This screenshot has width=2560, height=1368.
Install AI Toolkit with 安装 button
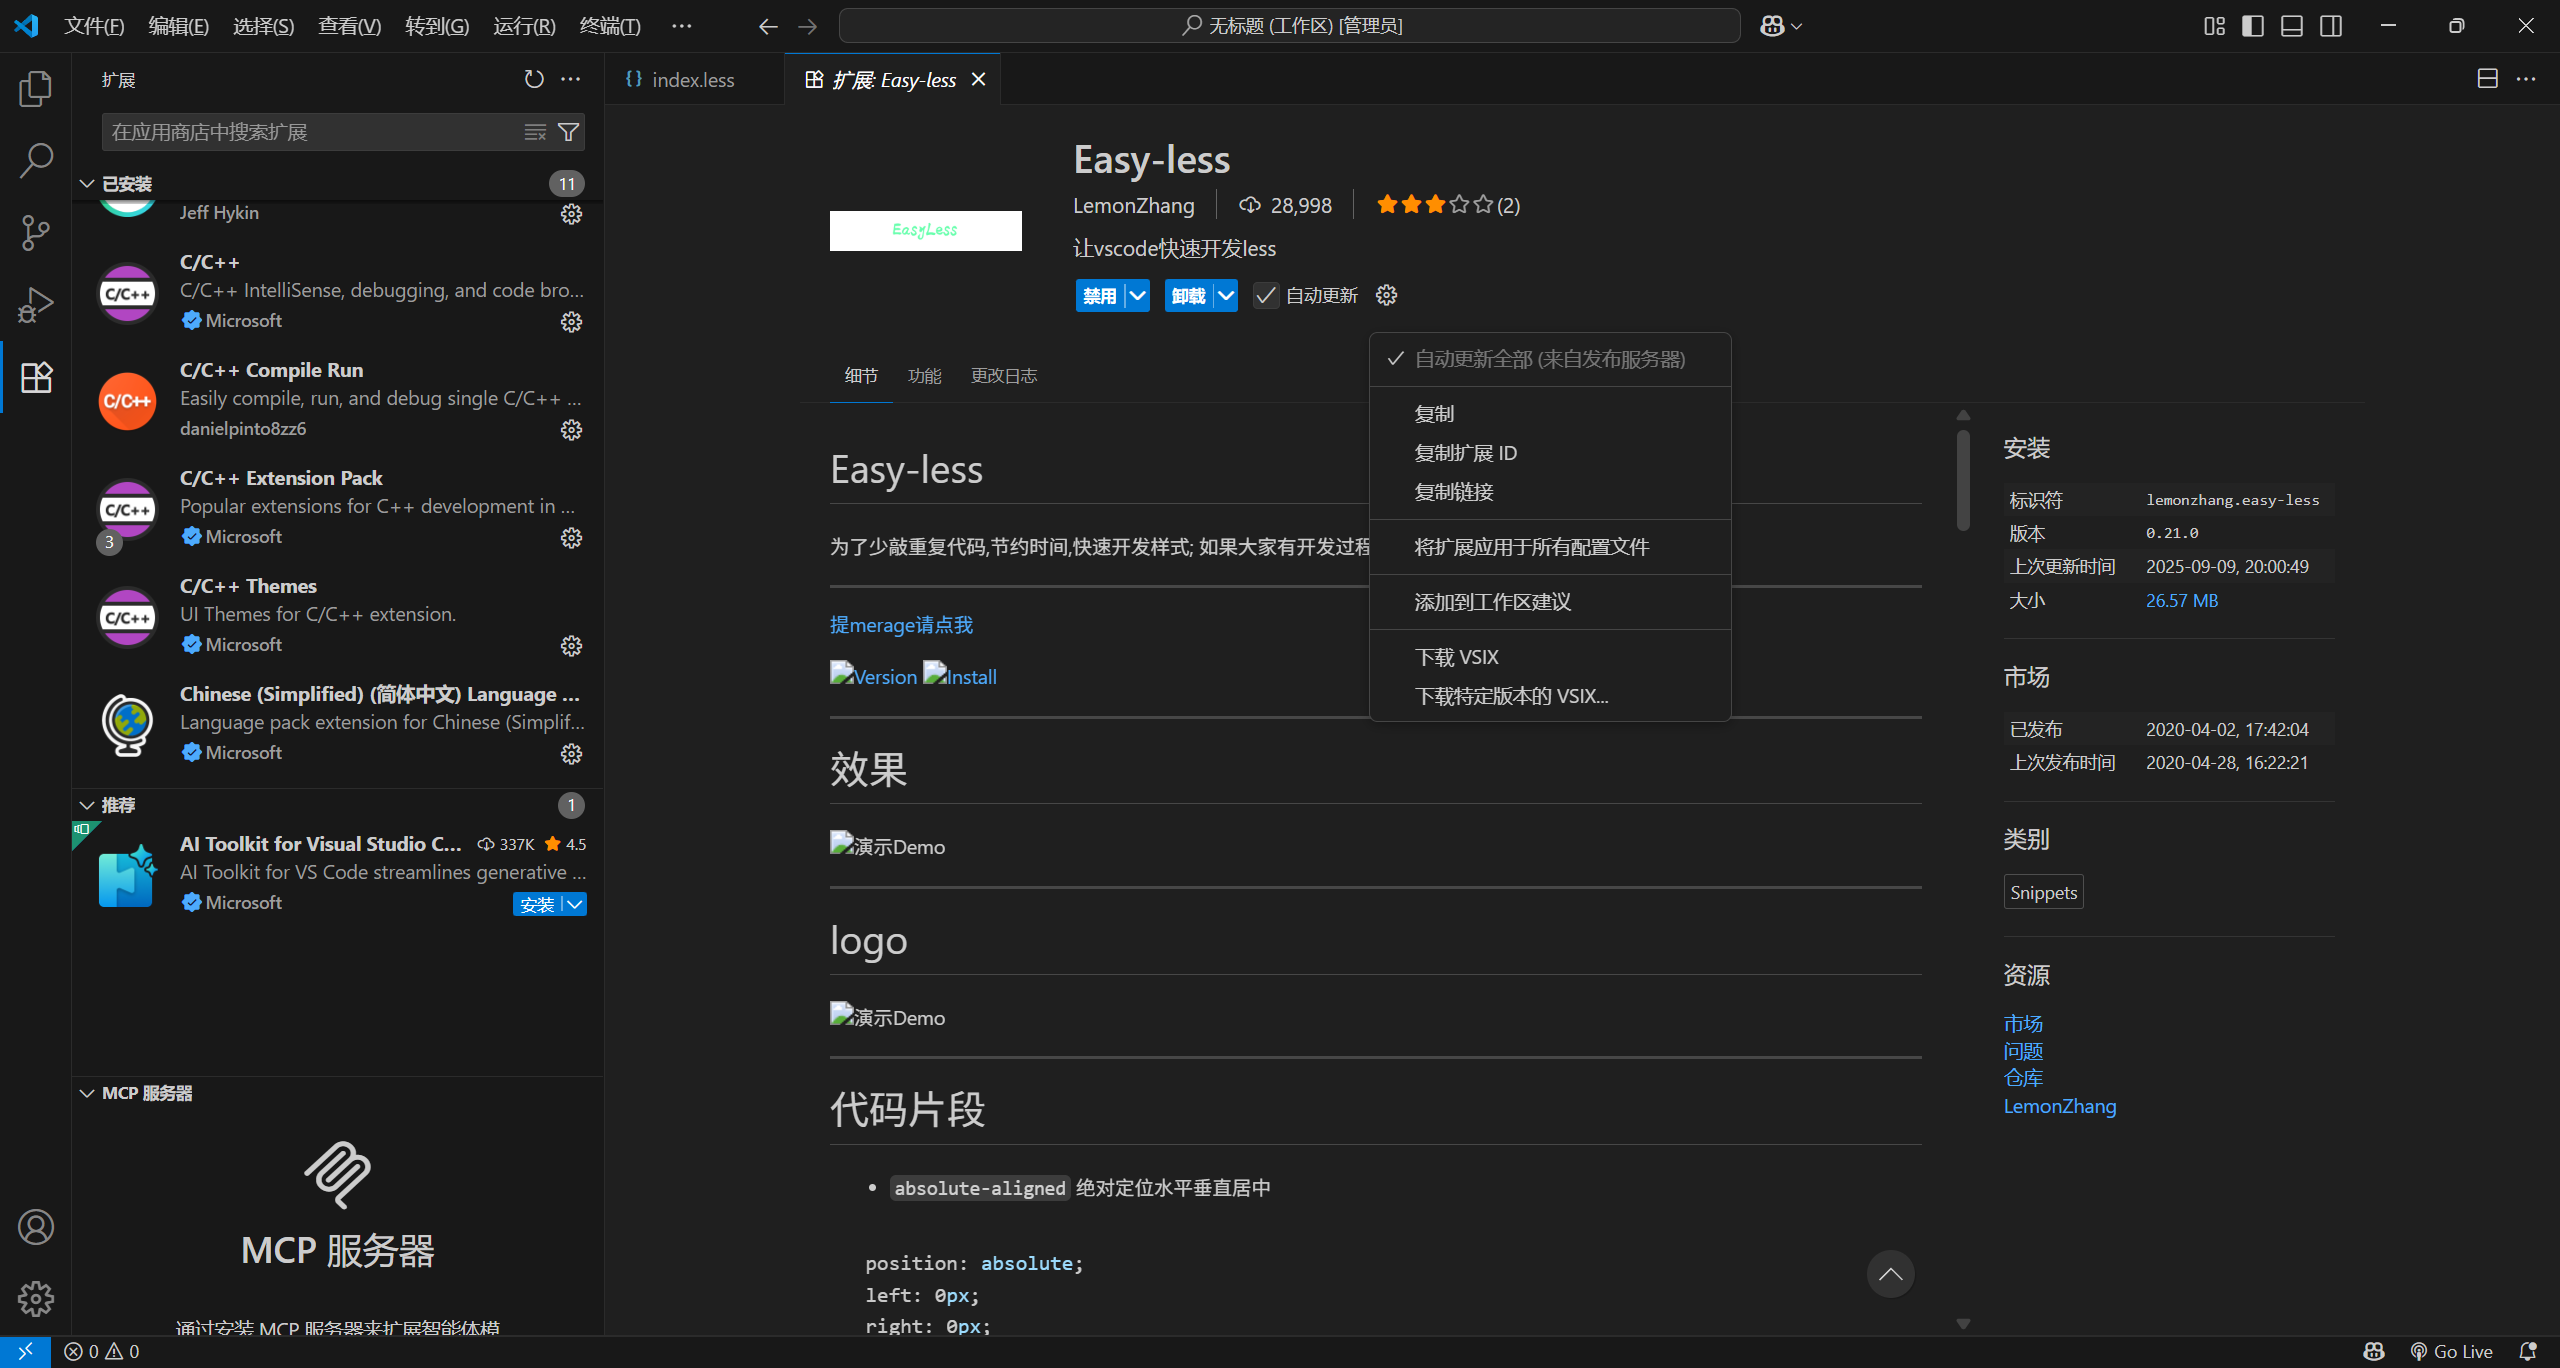537,904
